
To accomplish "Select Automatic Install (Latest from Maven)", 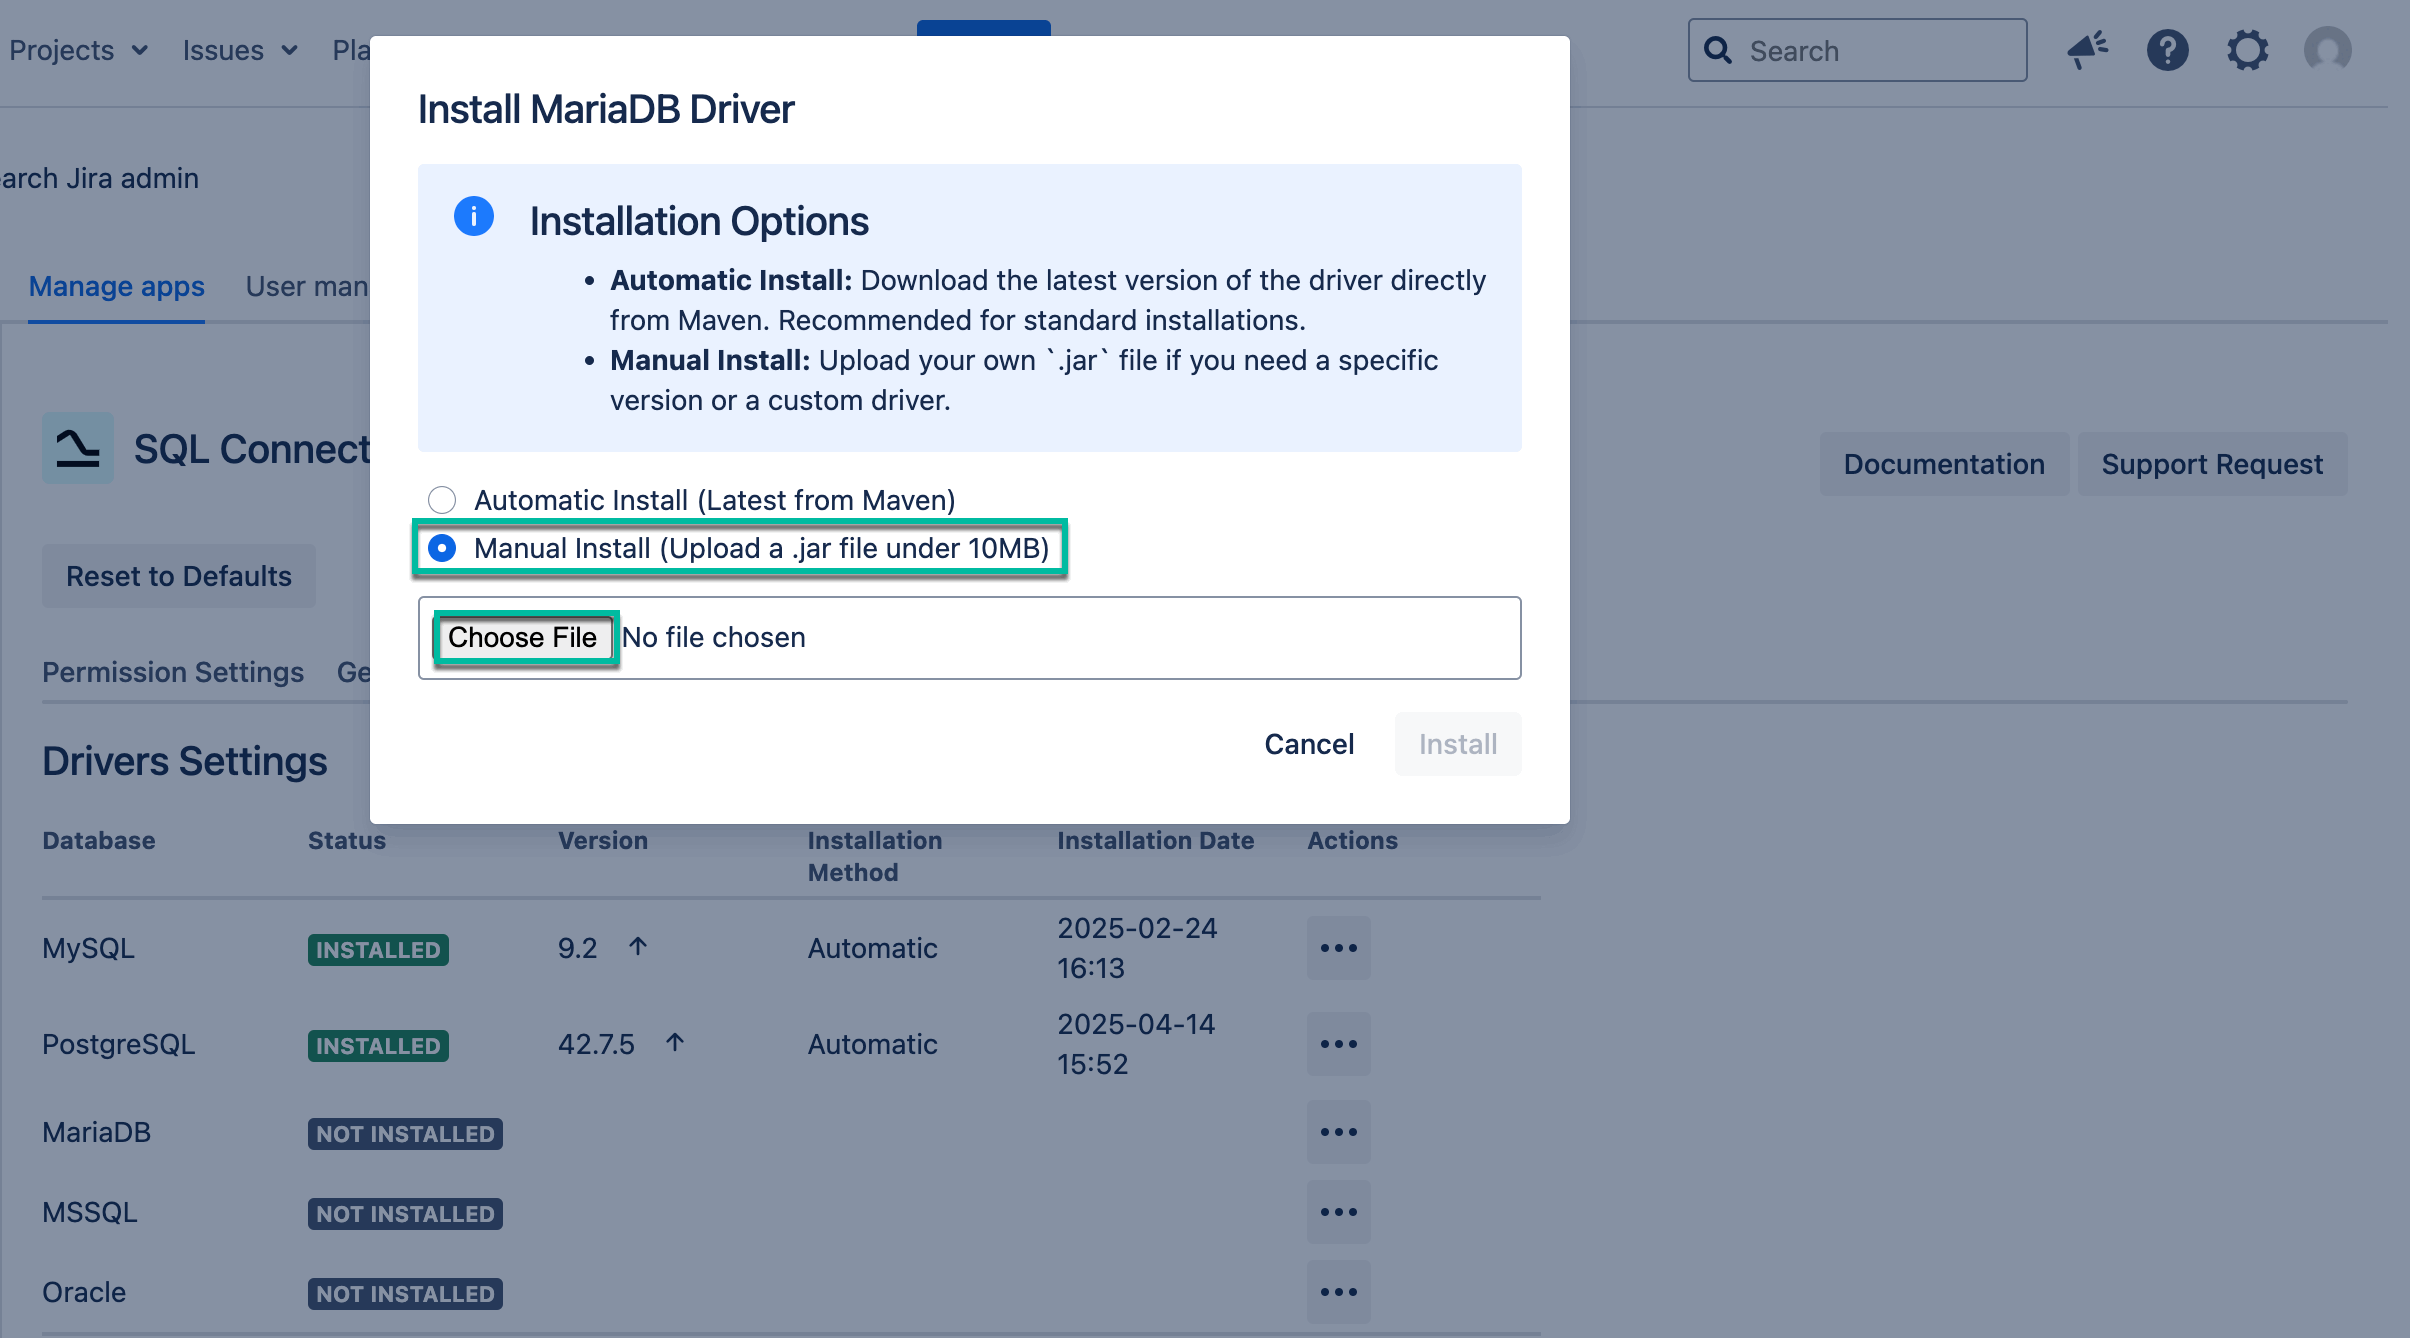I will [x=442, y=500].
